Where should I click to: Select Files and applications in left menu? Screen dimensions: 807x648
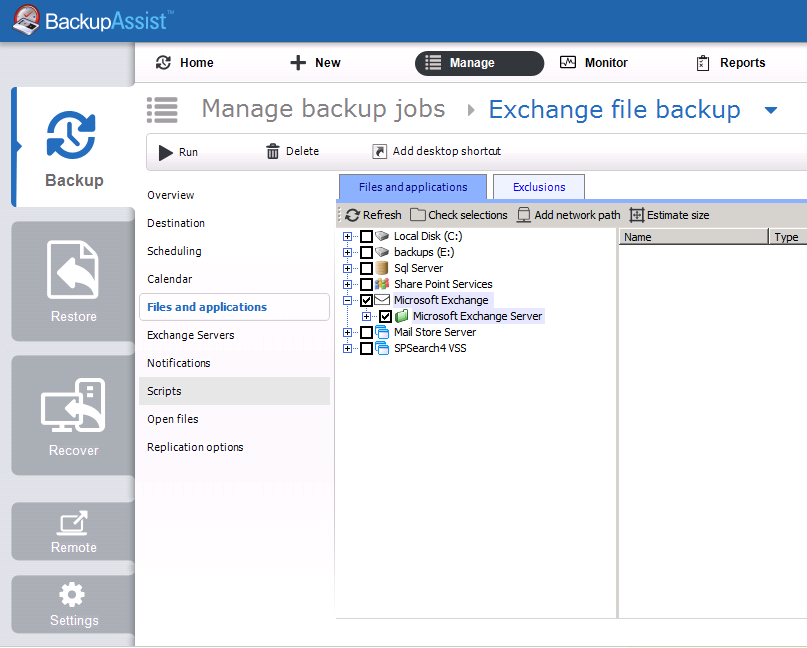(234, 307)
